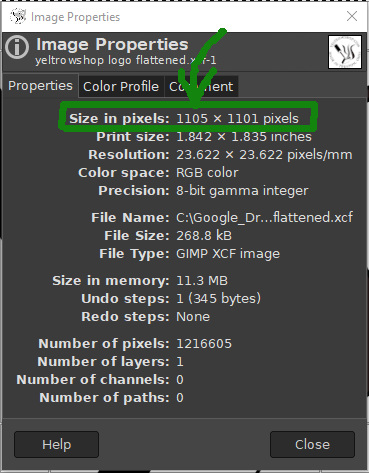
Task: Close the Image Properties window with X
Action: click(x=352, y=16)
